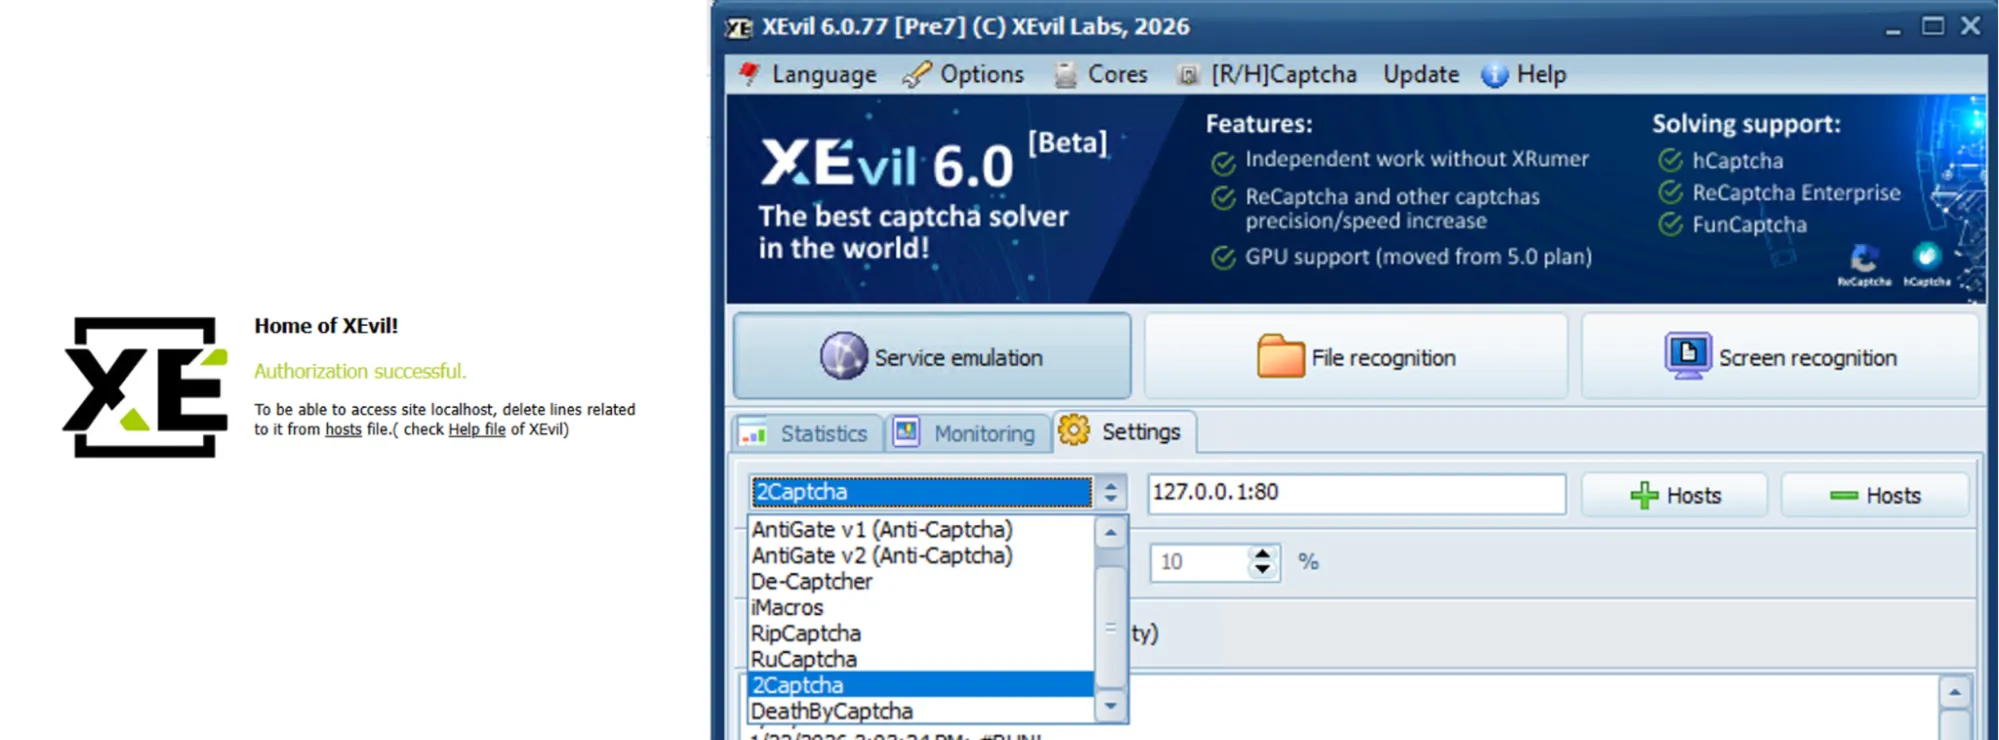
Task: Click the dropdown list scroll-up arrow
Action: coord(1111,533)
